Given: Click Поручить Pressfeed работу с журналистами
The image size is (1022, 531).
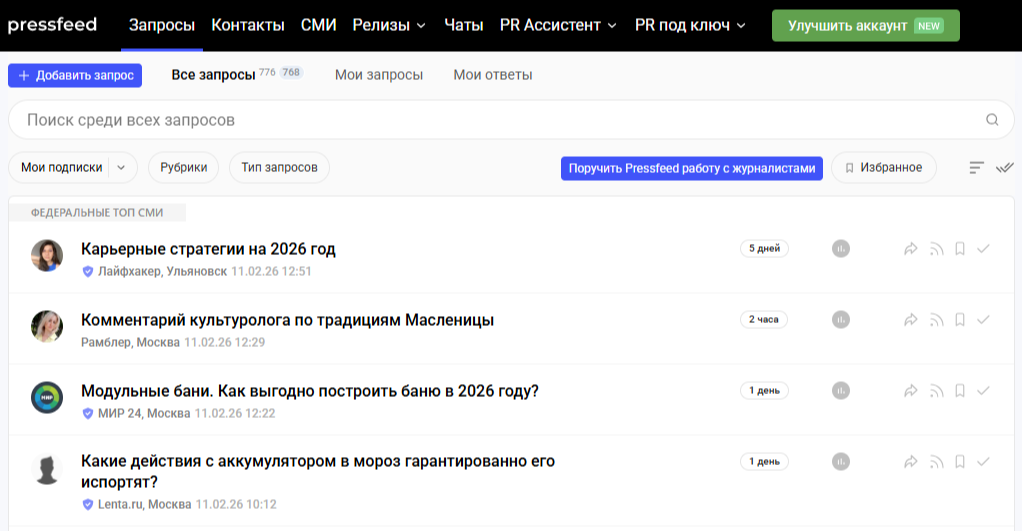Looking at the screenshot, I should click(x=692, y=168).
